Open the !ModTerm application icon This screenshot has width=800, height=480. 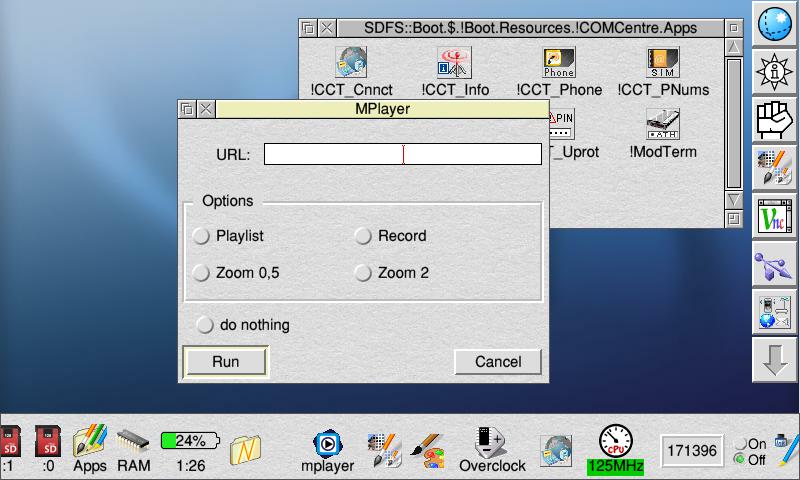[663, 125]
